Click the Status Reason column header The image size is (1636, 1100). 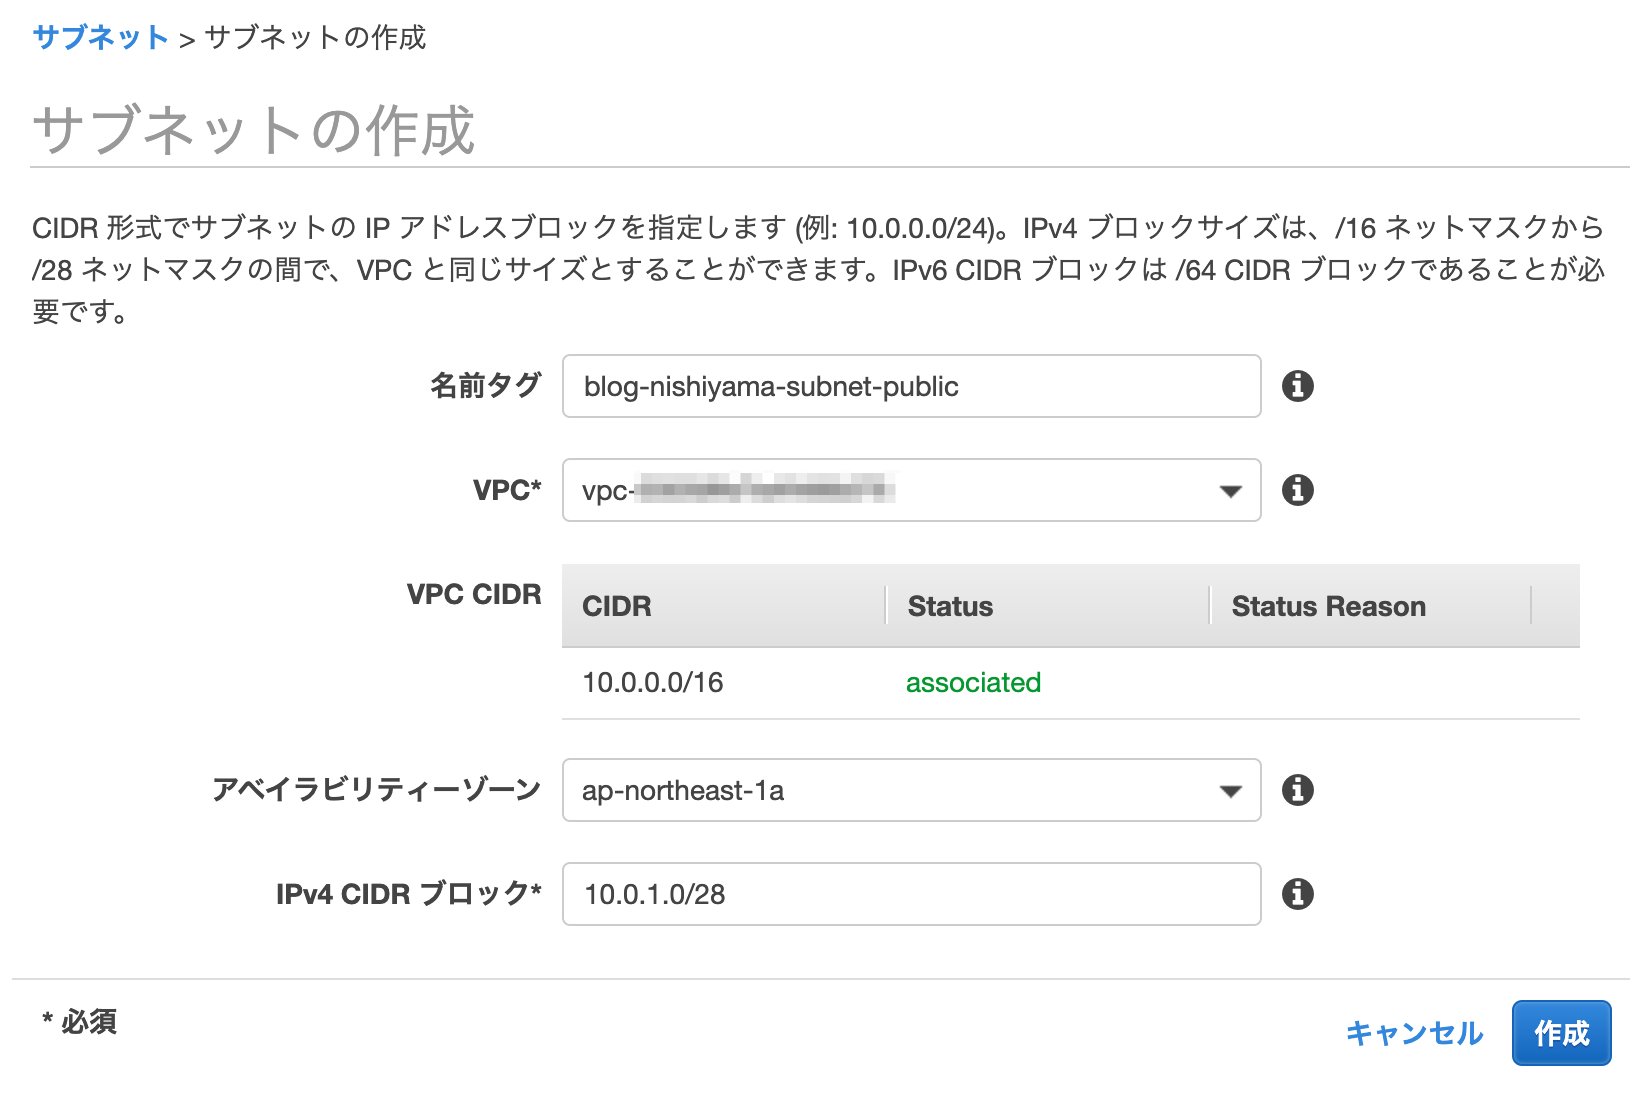click(1329, 605)
